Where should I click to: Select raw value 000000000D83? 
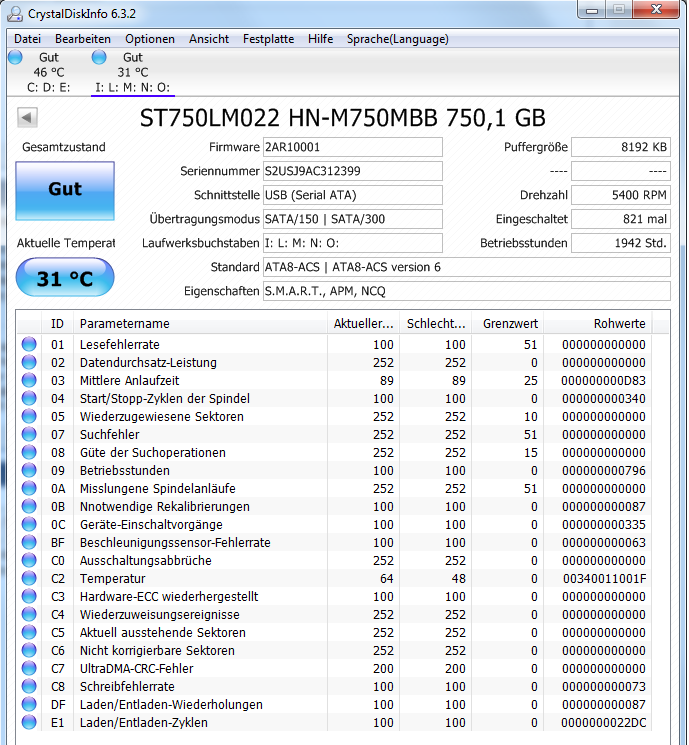coord(603,381)
